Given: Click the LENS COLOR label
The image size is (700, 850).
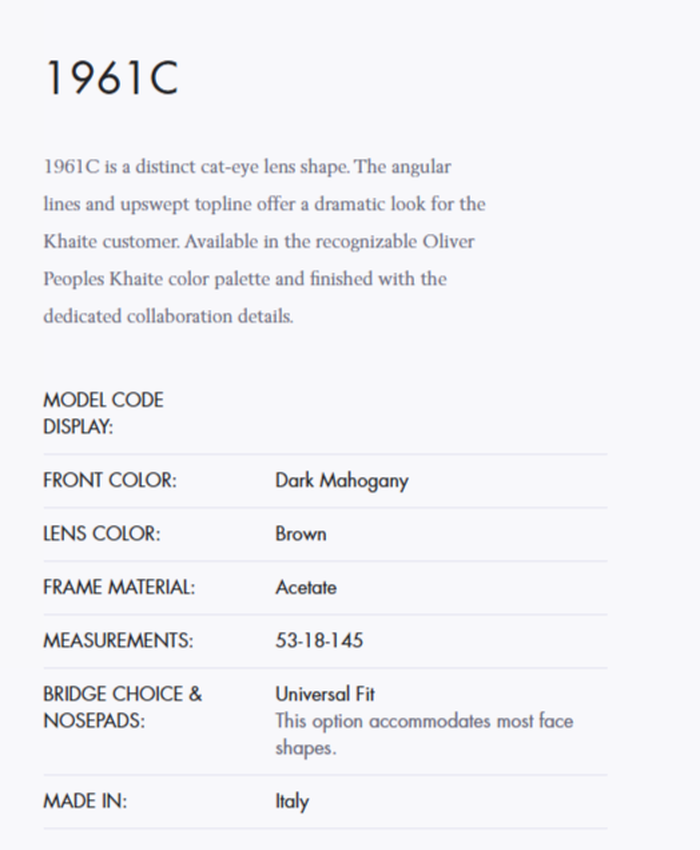Looking at the screenshot, I should click(101, 534).
